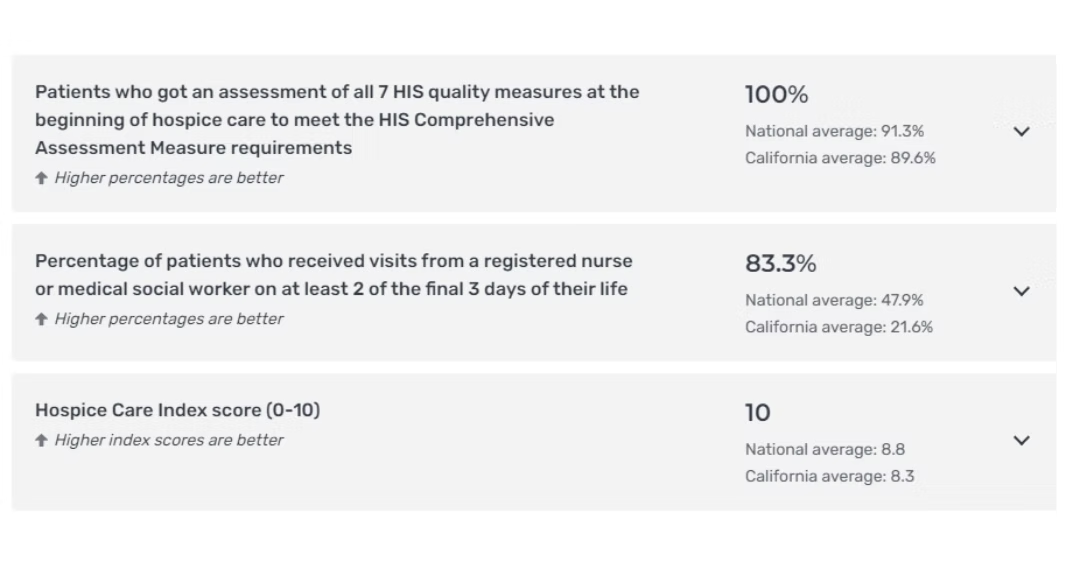The width and height of the screenshot is (1080, 572).
Task: Click the up arrow under Hospice Care Index
Action: pyautogui.click(x=41, y=440)
